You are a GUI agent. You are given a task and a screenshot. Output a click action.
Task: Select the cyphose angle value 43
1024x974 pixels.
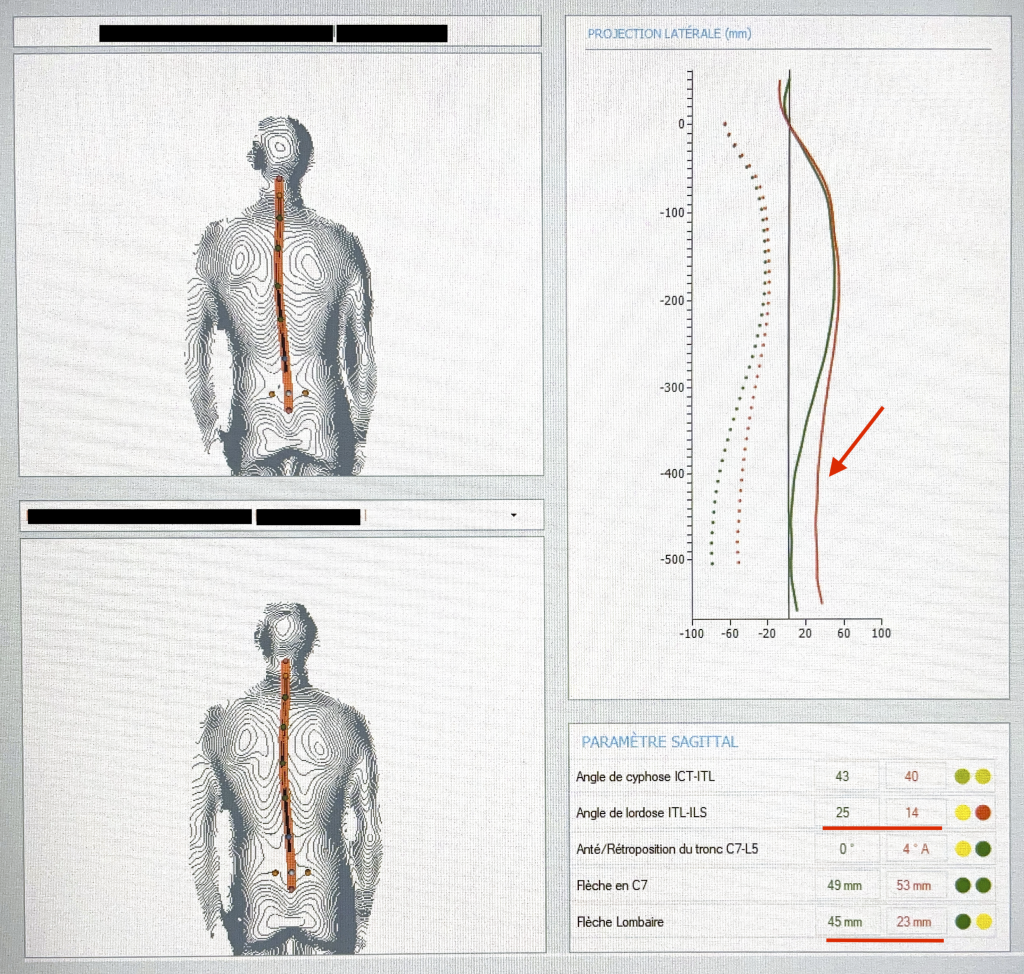pyautogui.click(x=843, y=776)
